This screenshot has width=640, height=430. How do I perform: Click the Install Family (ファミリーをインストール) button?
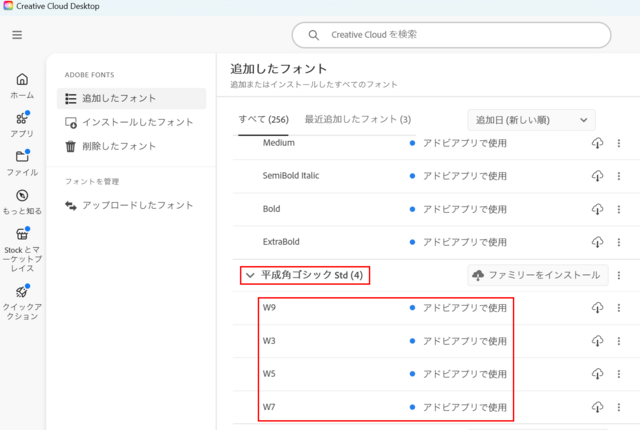tap(538, 275)
